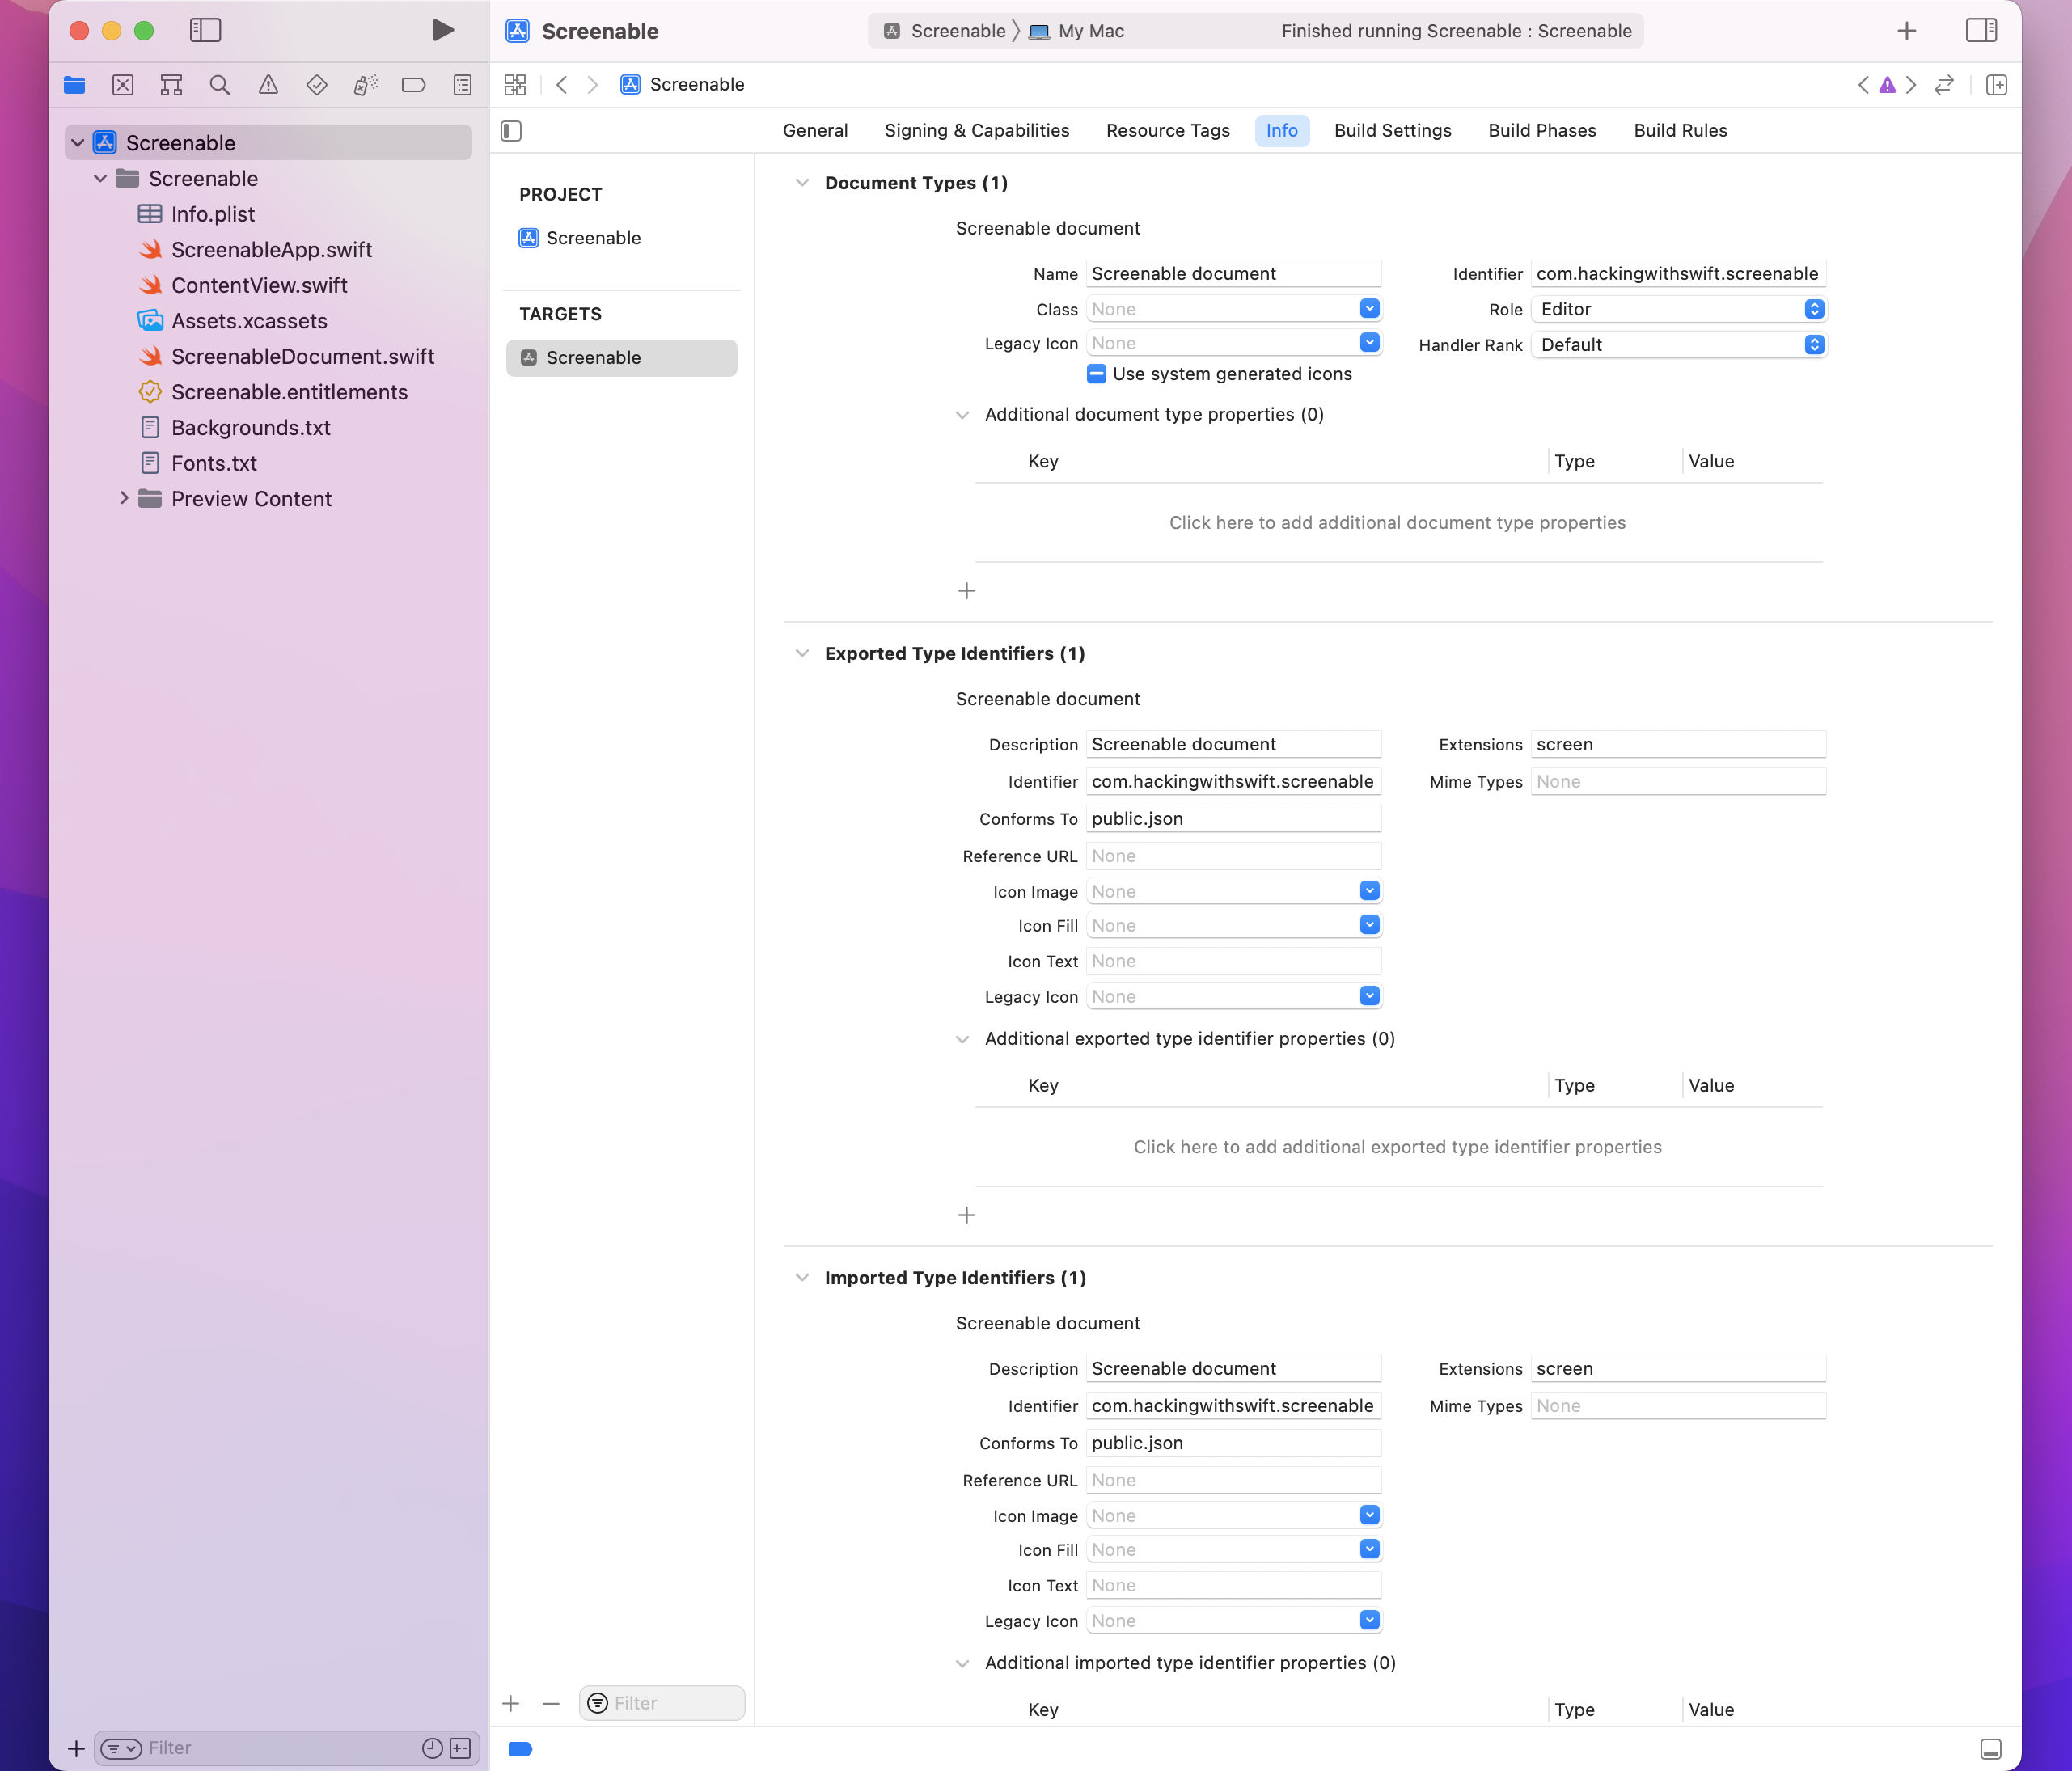Select ScreenableDocument.swift in the project navigator
Screen dimensions: 2072x1771
coord(303,356)
